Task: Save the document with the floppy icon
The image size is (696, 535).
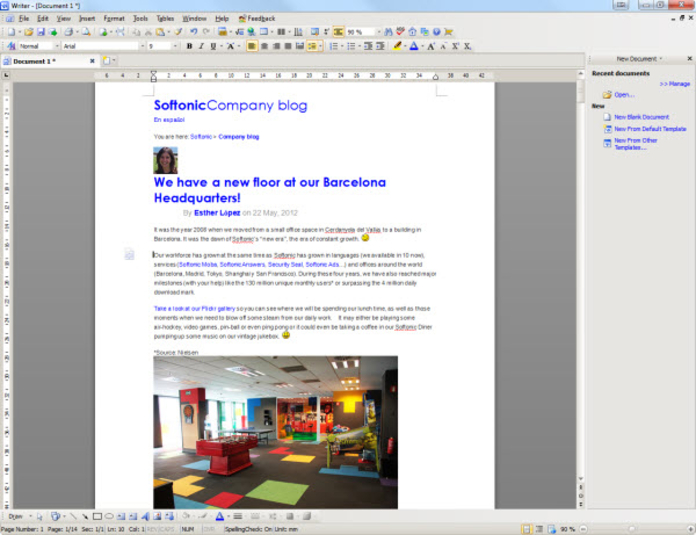Action: click(41, 32)
